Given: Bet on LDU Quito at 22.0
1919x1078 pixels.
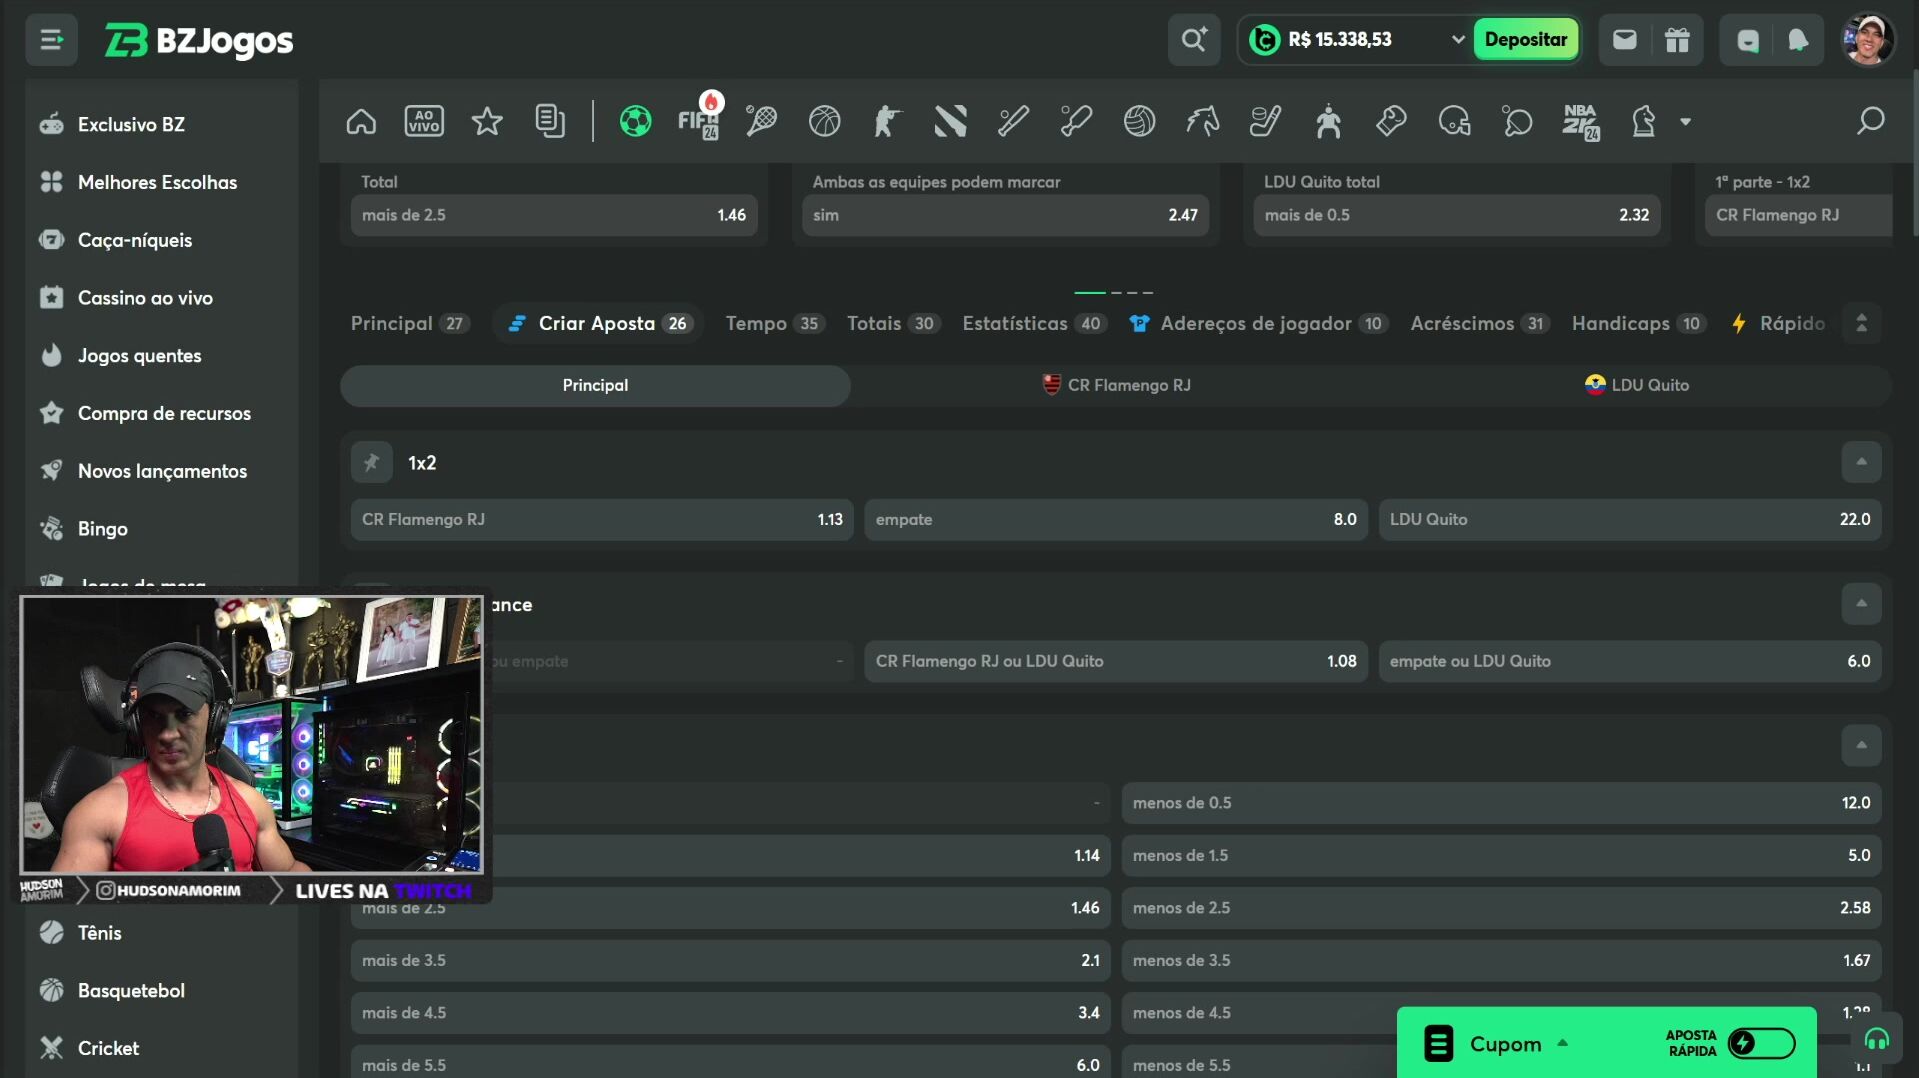Looking at the screenshot, I should (x=1630, y=520).
